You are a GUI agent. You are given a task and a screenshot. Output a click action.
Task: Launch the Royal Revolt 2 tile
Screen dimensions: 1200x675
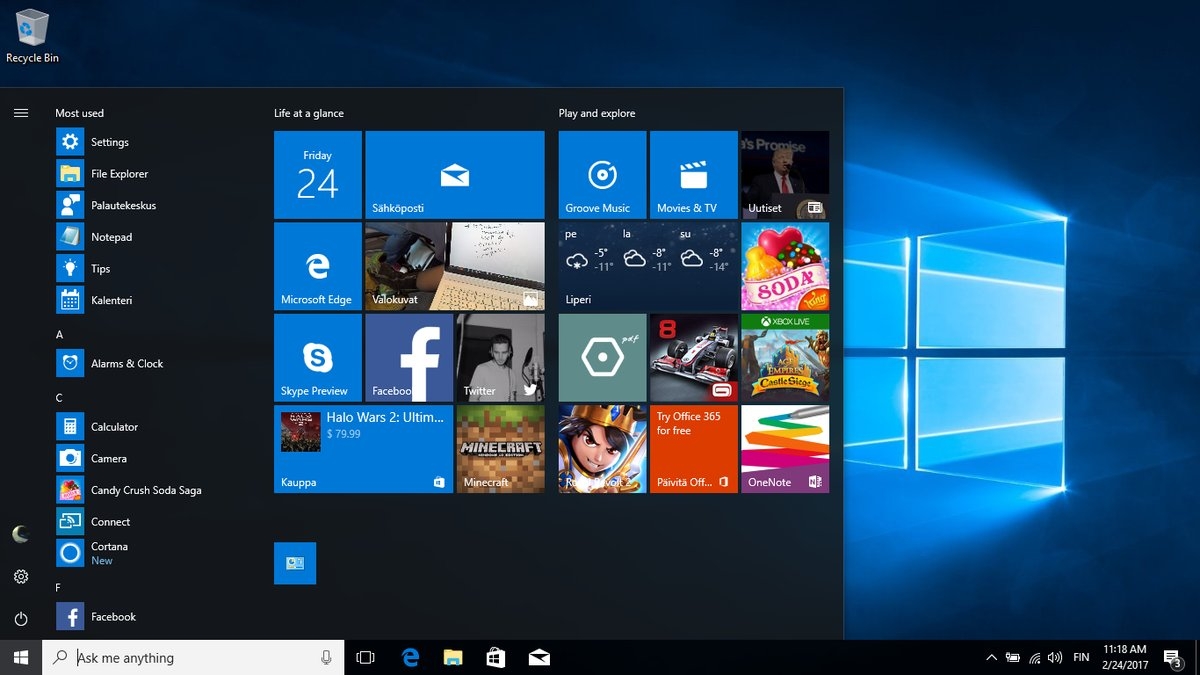tap(603, 449)
